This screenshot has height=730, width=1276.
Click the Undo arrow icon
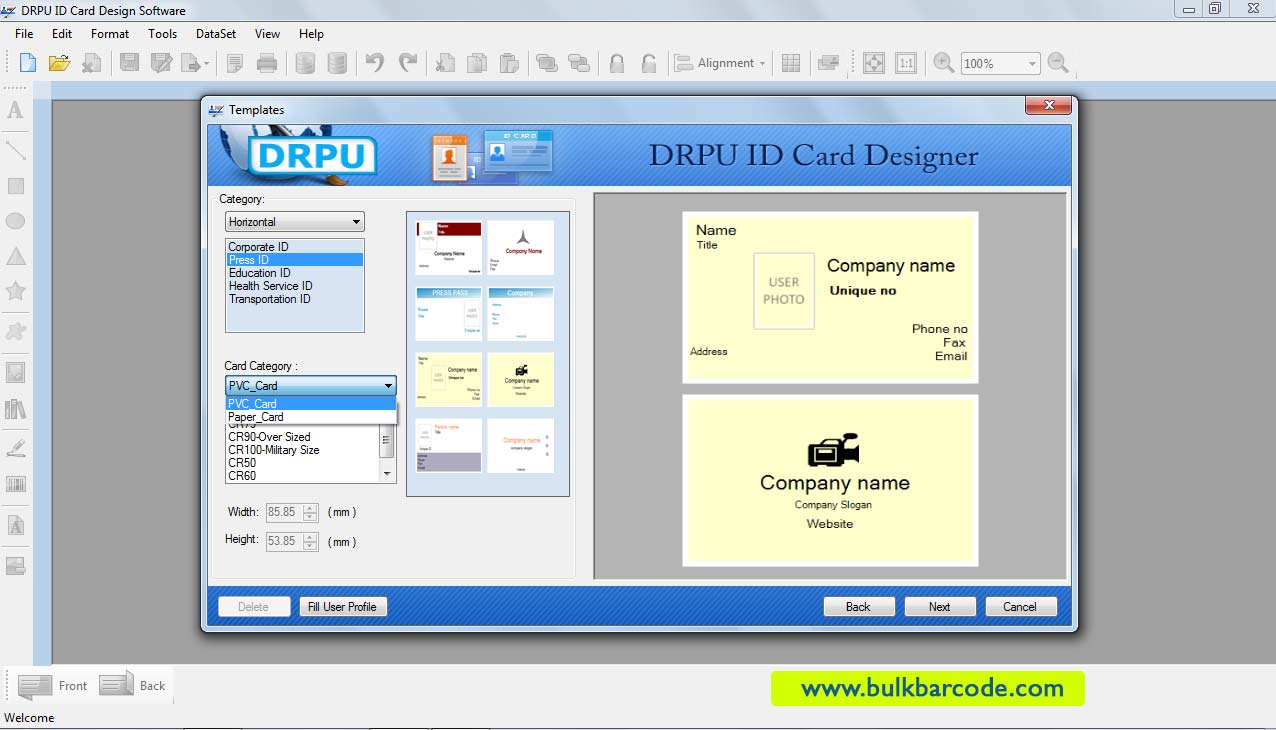374,63
